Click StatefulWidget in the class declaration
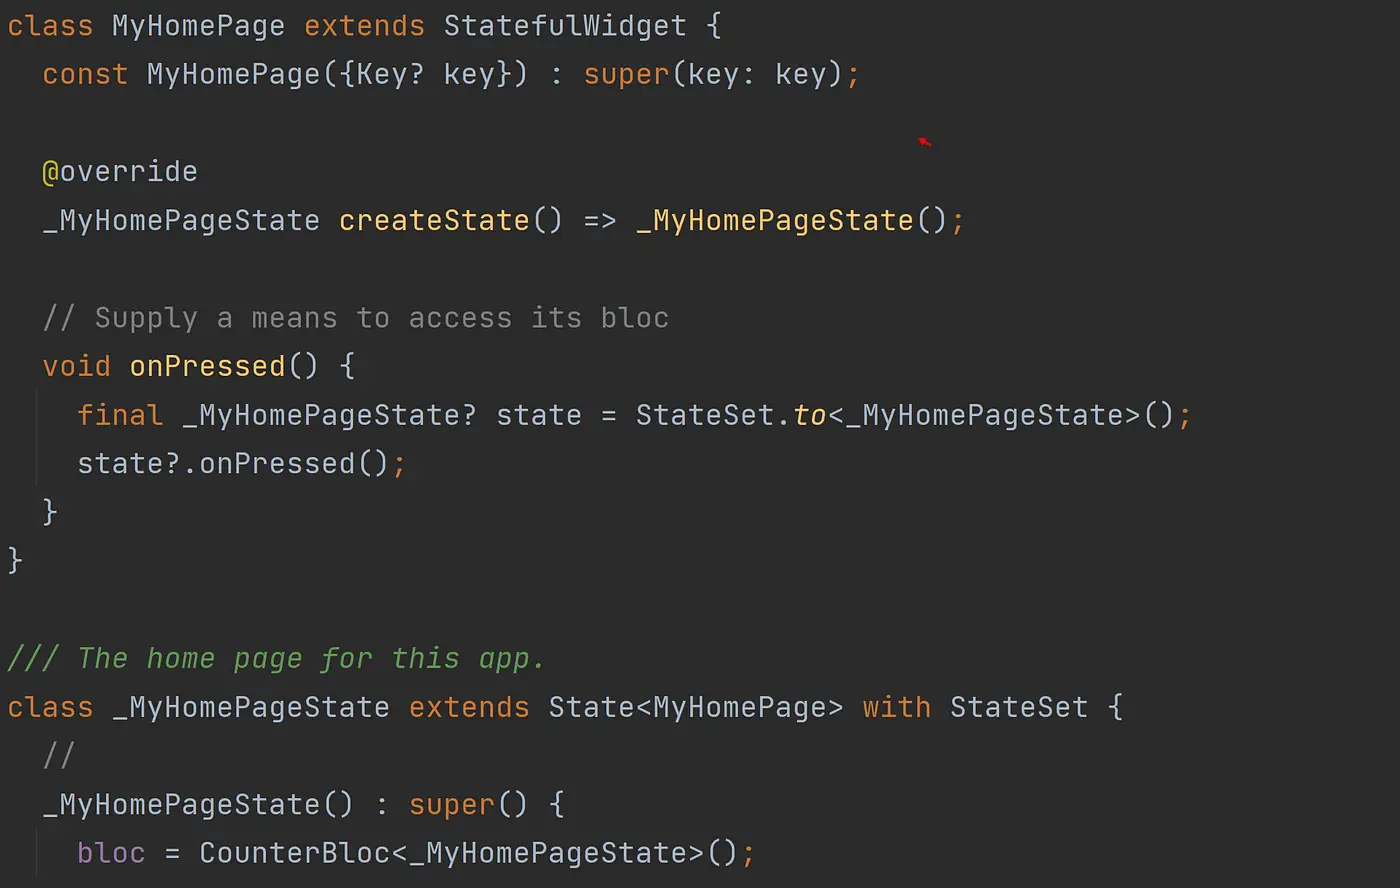1400x888 pixels. 565,26
